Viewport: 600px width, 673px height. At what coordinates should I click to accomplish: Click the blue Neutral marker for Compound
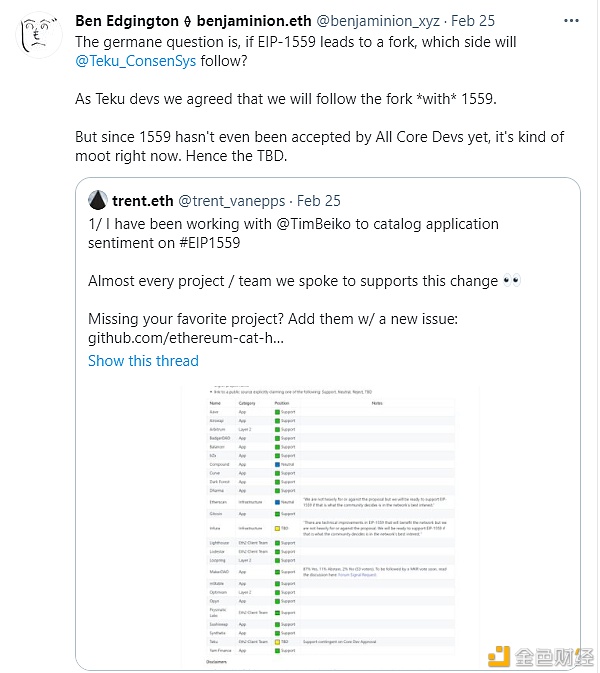tap(277, 464)
